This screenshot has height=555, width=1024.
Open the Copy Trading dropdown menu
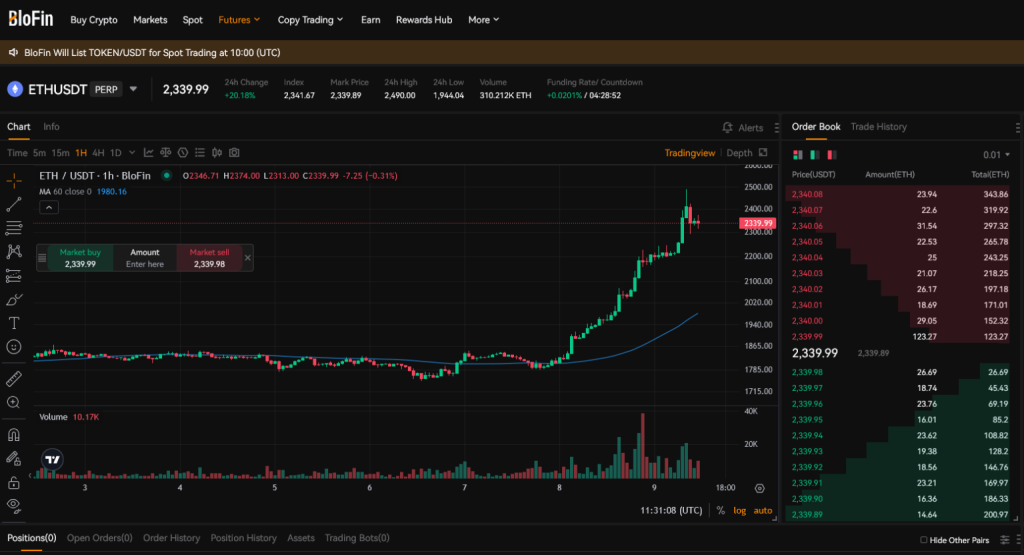(310, 20)
